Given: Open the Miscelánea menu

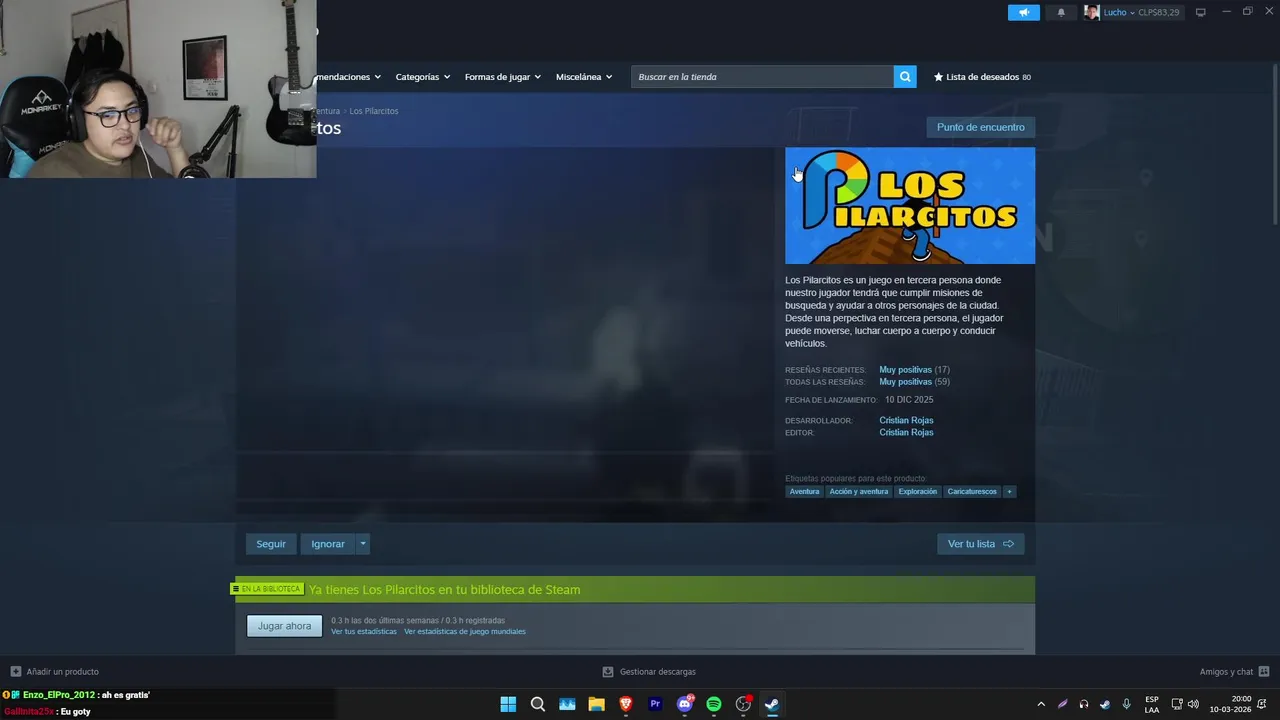Looking at the screenshot, I should [x=584, y=77].
